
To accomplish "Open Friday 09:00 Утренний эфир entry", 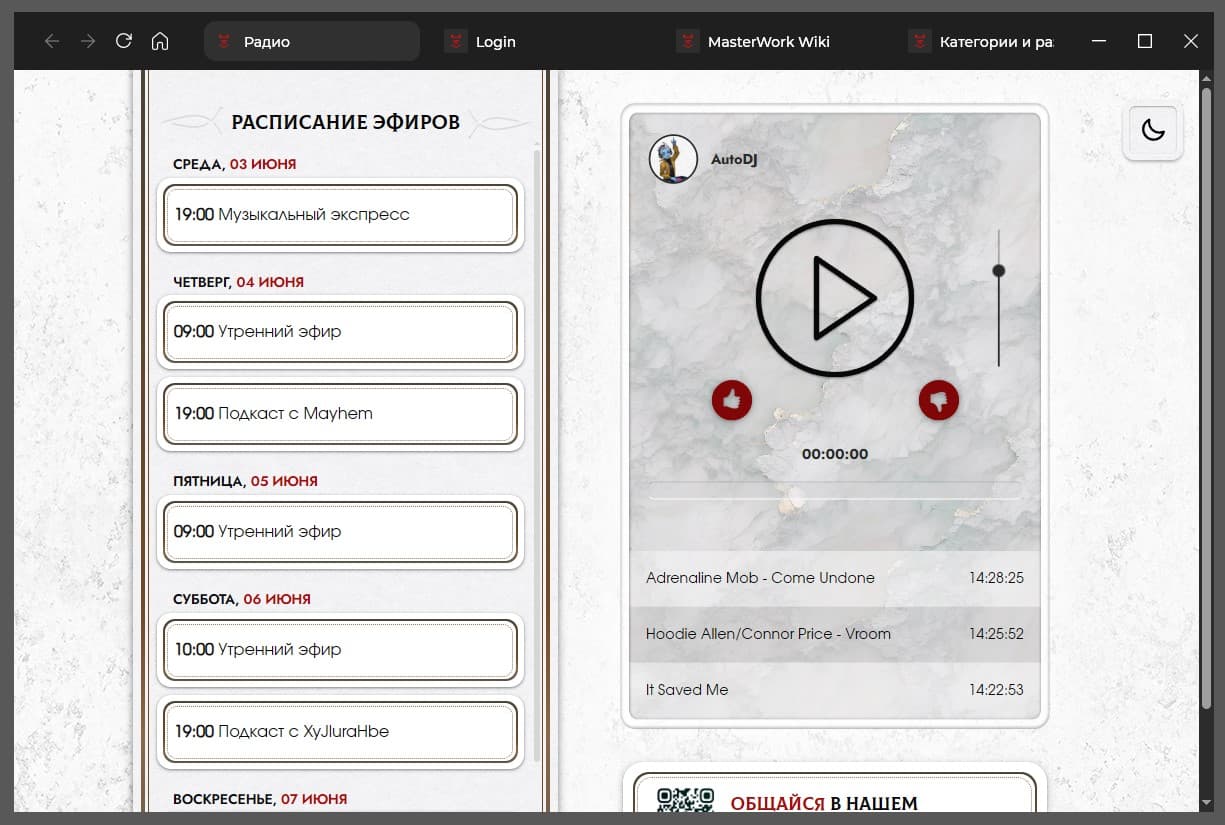I will (x=340, y=531).
